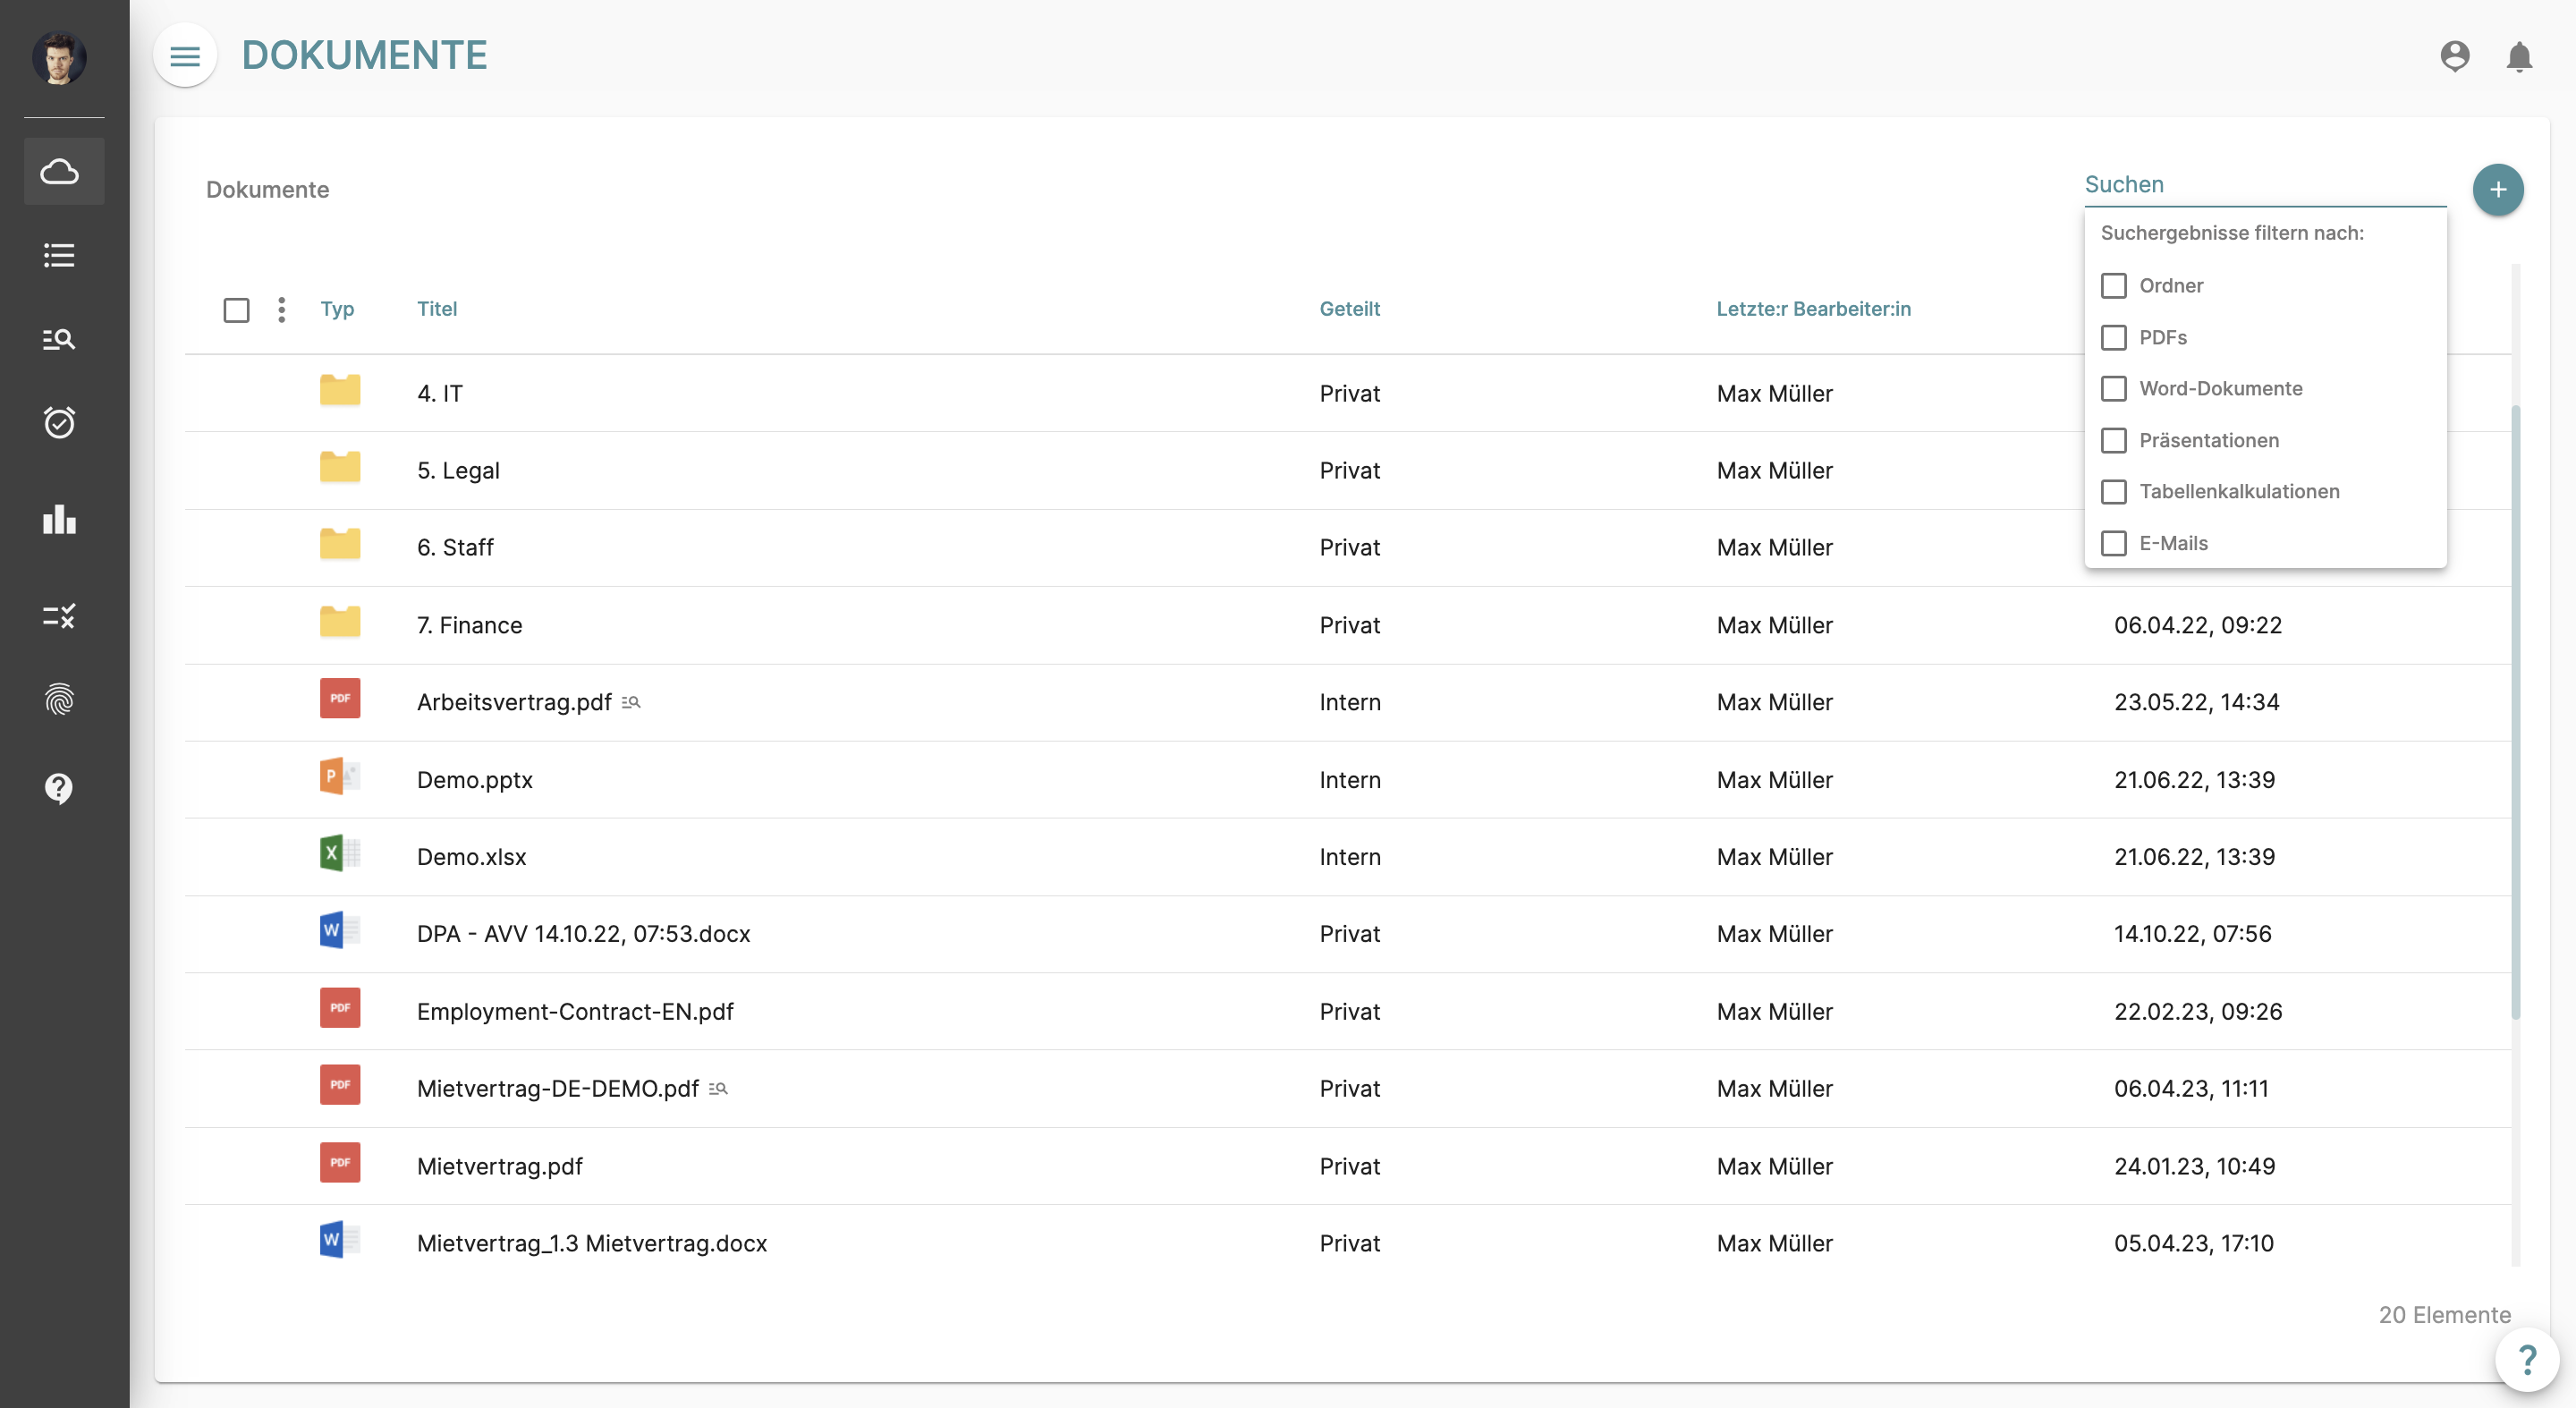Open the 4. IT folder
Screen dimensions: 2576x1408
[439, 394]
